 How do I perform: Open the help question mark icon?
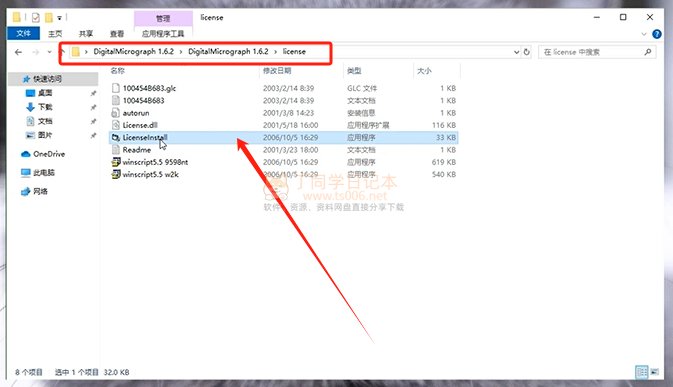pos(657,34)
